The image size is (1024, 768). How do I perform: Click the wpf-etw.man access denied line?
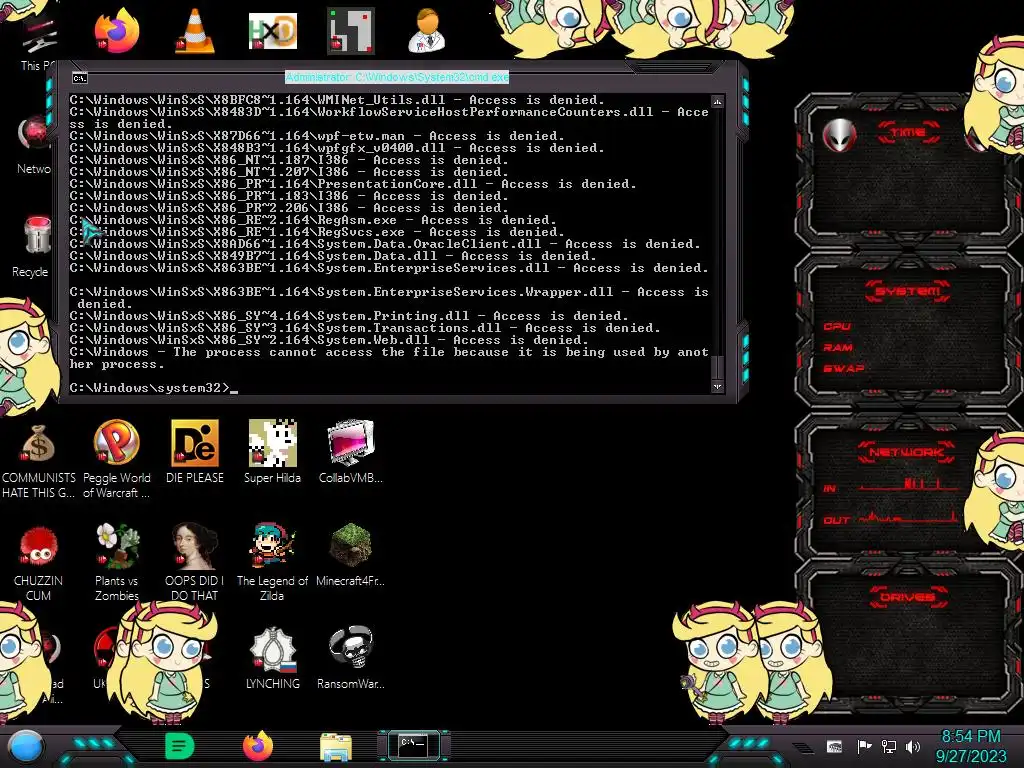317,136
